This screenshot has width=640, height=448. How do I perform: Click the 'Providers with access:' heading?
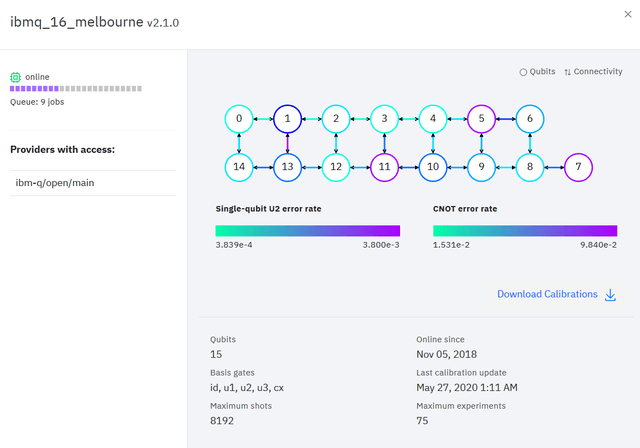tap(62, 150)
